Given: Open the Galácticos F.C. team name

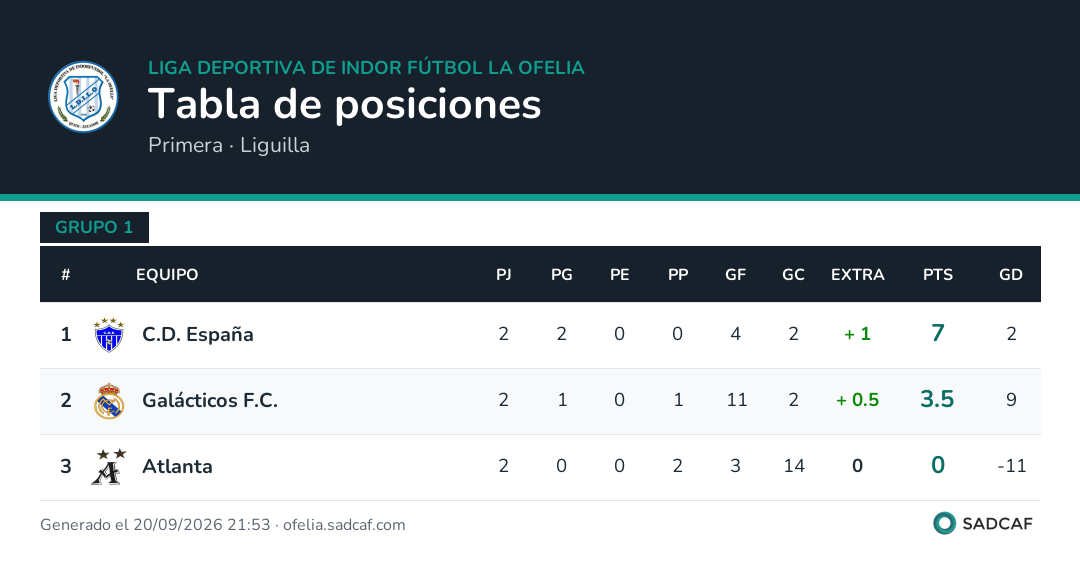Looking at the screenshot, I should click(x=210, y=400).
